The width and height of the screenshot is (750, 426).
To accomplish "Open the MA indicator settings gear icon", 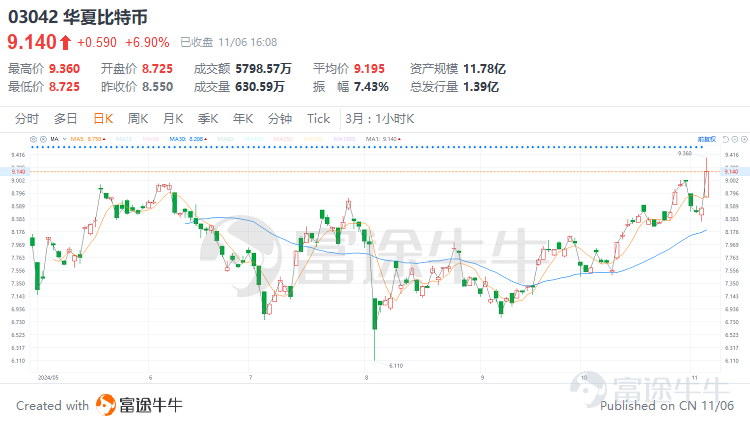I will [33, 139].
